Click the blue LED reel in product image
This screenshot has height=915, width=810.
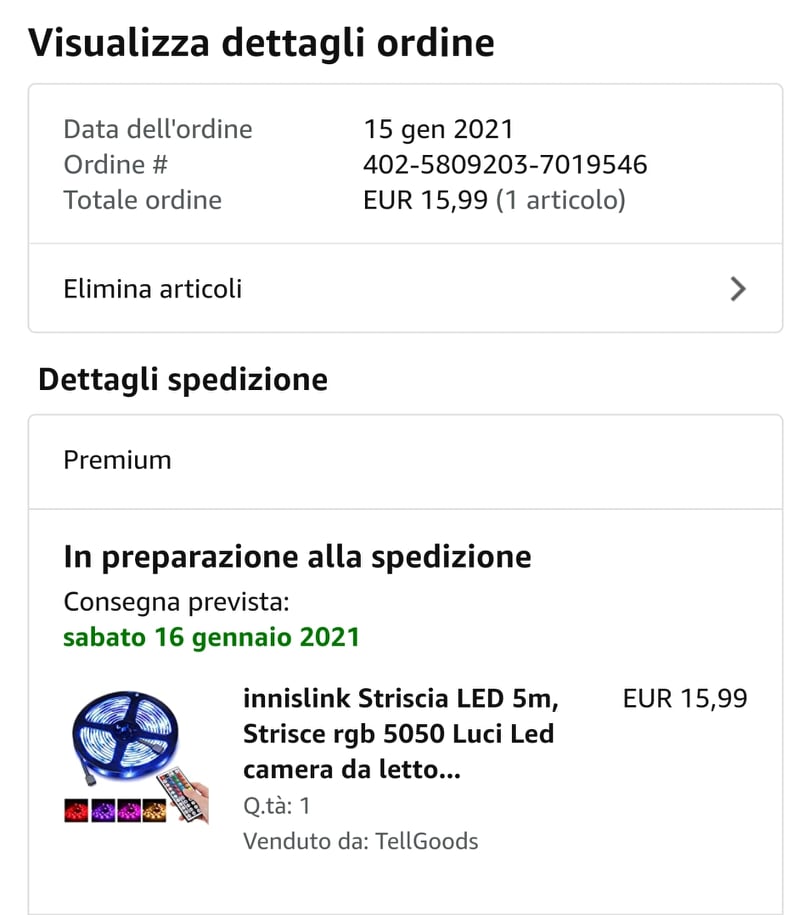(x=125, y=735)
